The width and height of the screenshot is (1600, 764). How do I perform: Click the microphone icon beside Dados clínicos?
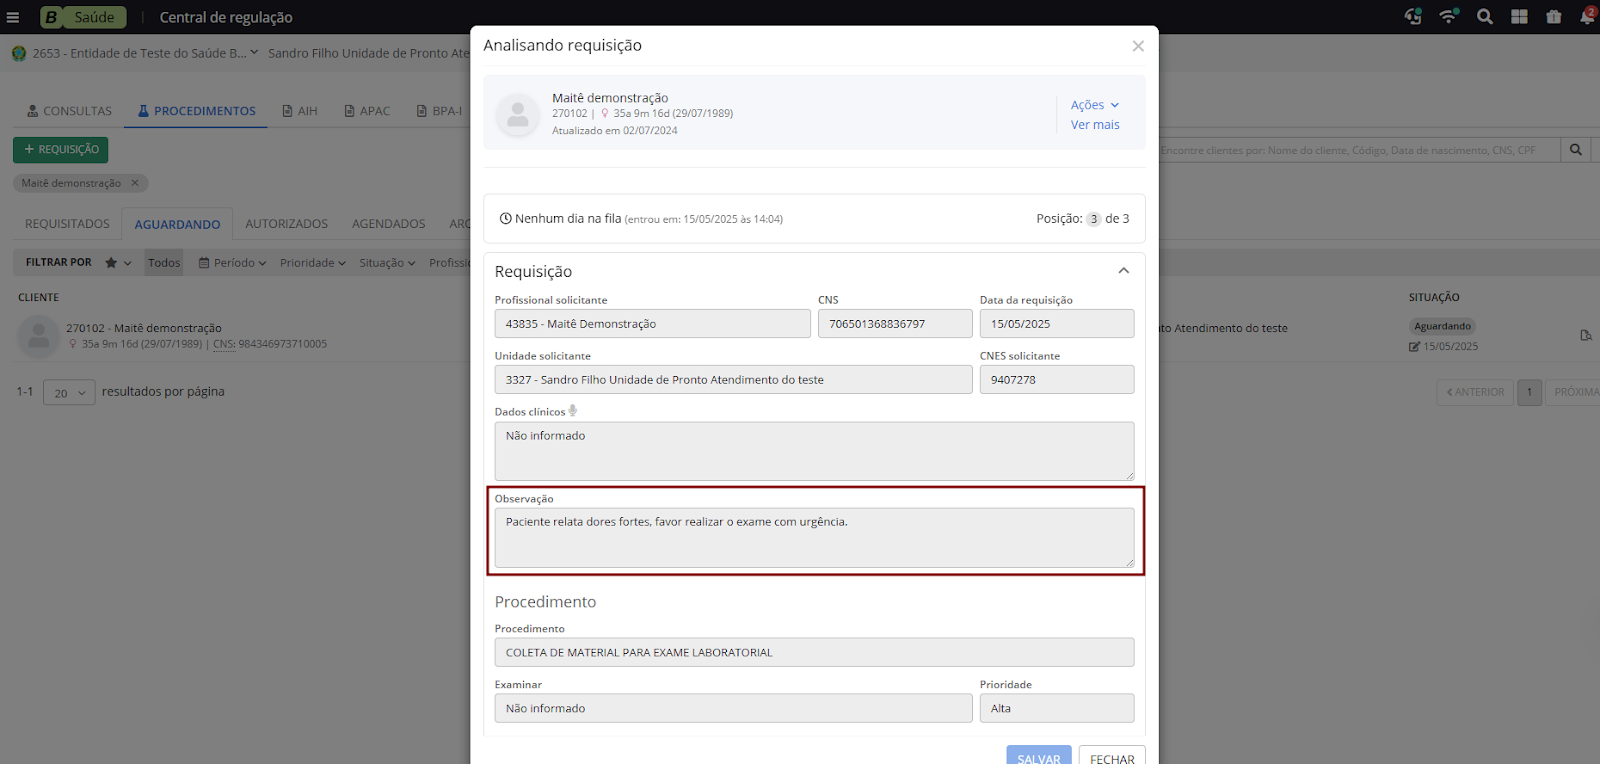(x=573, y=411)
